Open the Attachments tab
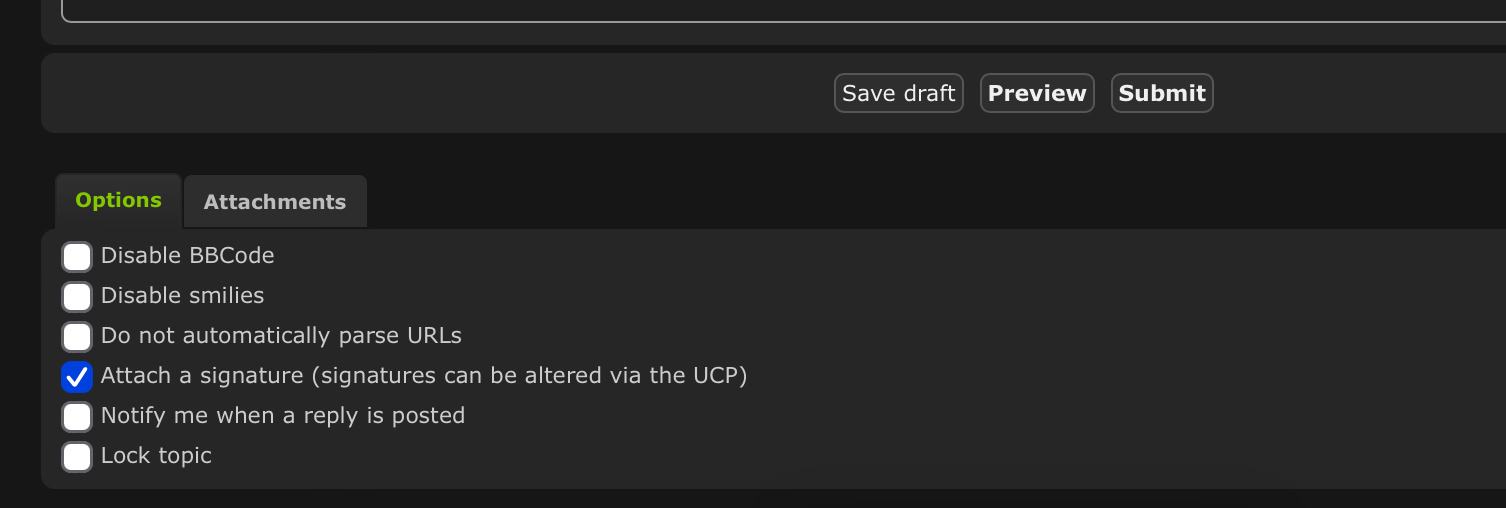The height and width of the screenshot is (508, 1506). (x=275, y=202)
